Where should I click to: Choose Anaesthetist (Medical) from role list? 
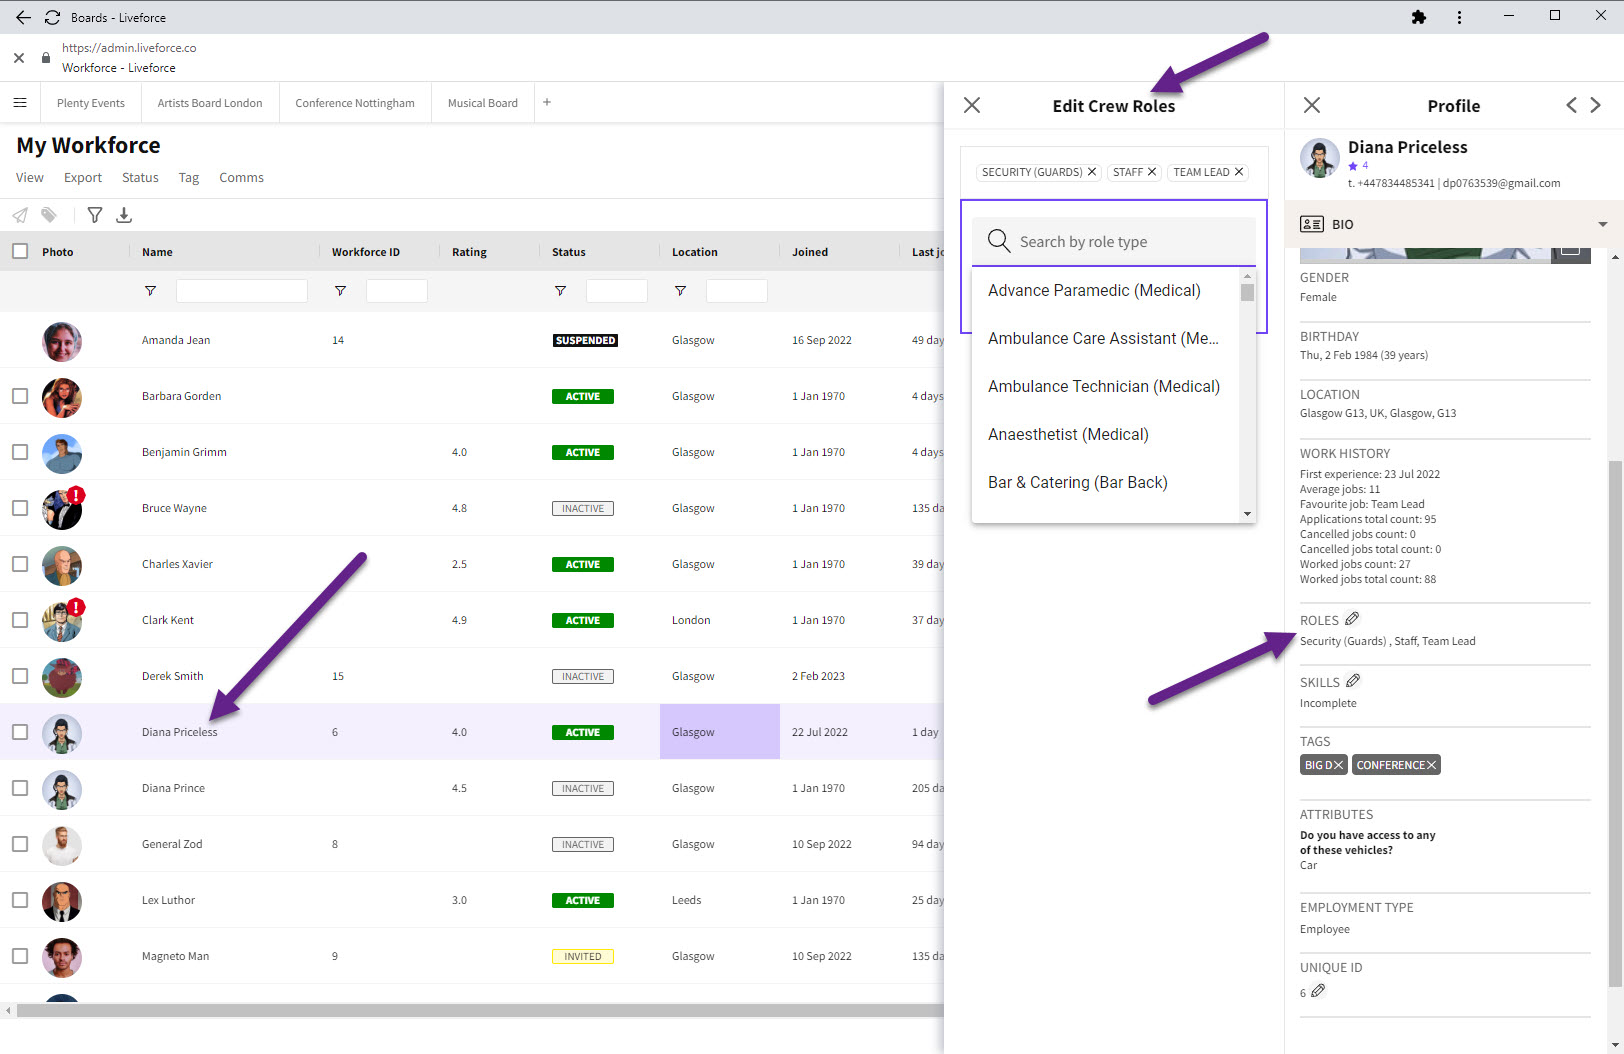[x=1068, y=434]
